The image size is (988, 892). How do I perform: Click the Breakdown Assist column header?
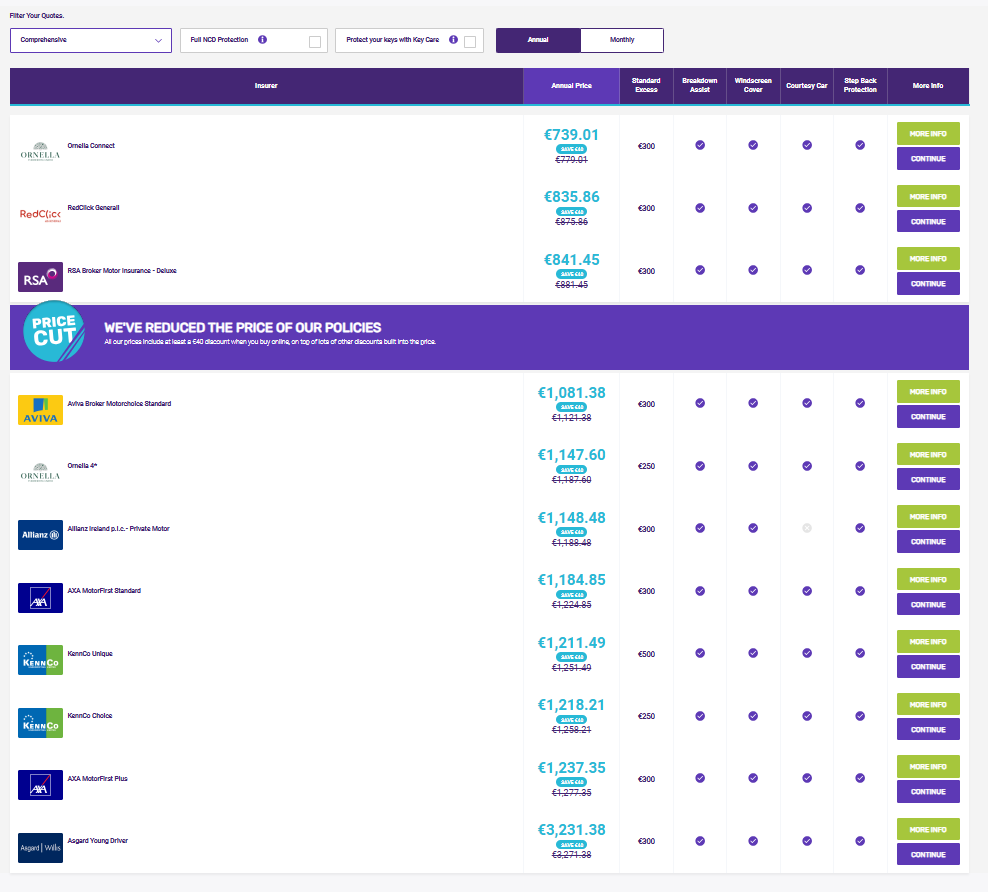point(700,86)
